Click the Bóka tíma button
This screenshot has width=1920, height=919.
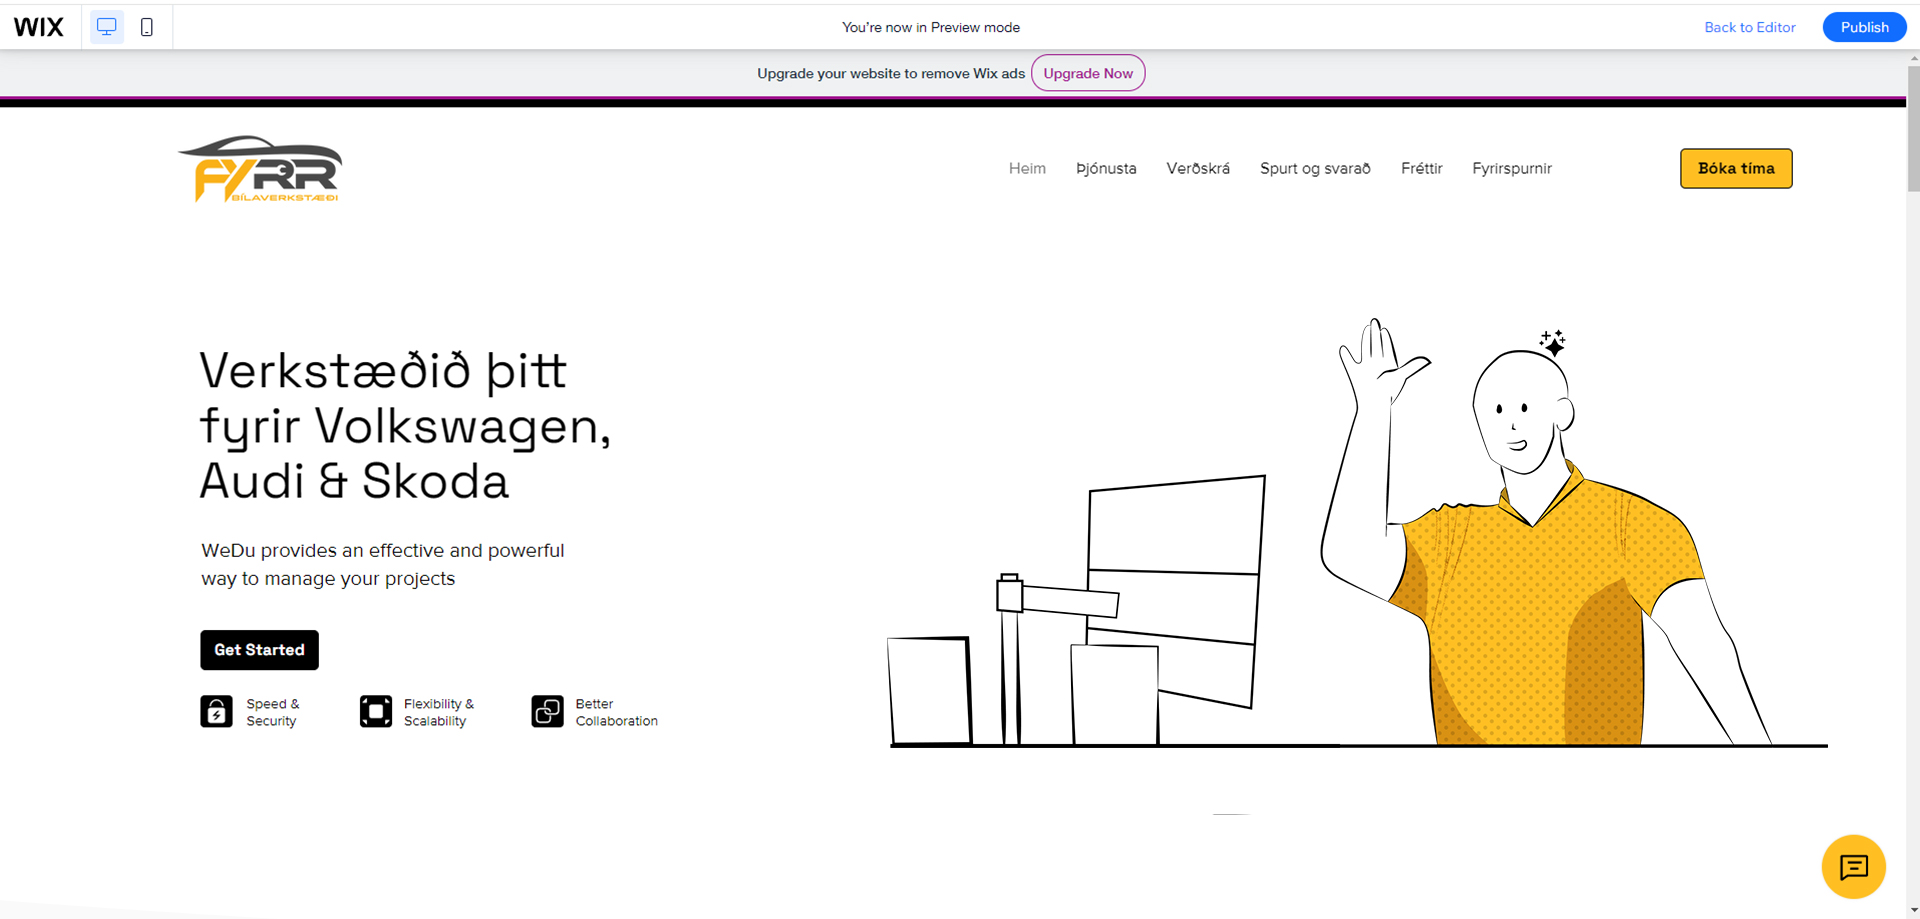pyautogui.click(x=1736, y=168)
